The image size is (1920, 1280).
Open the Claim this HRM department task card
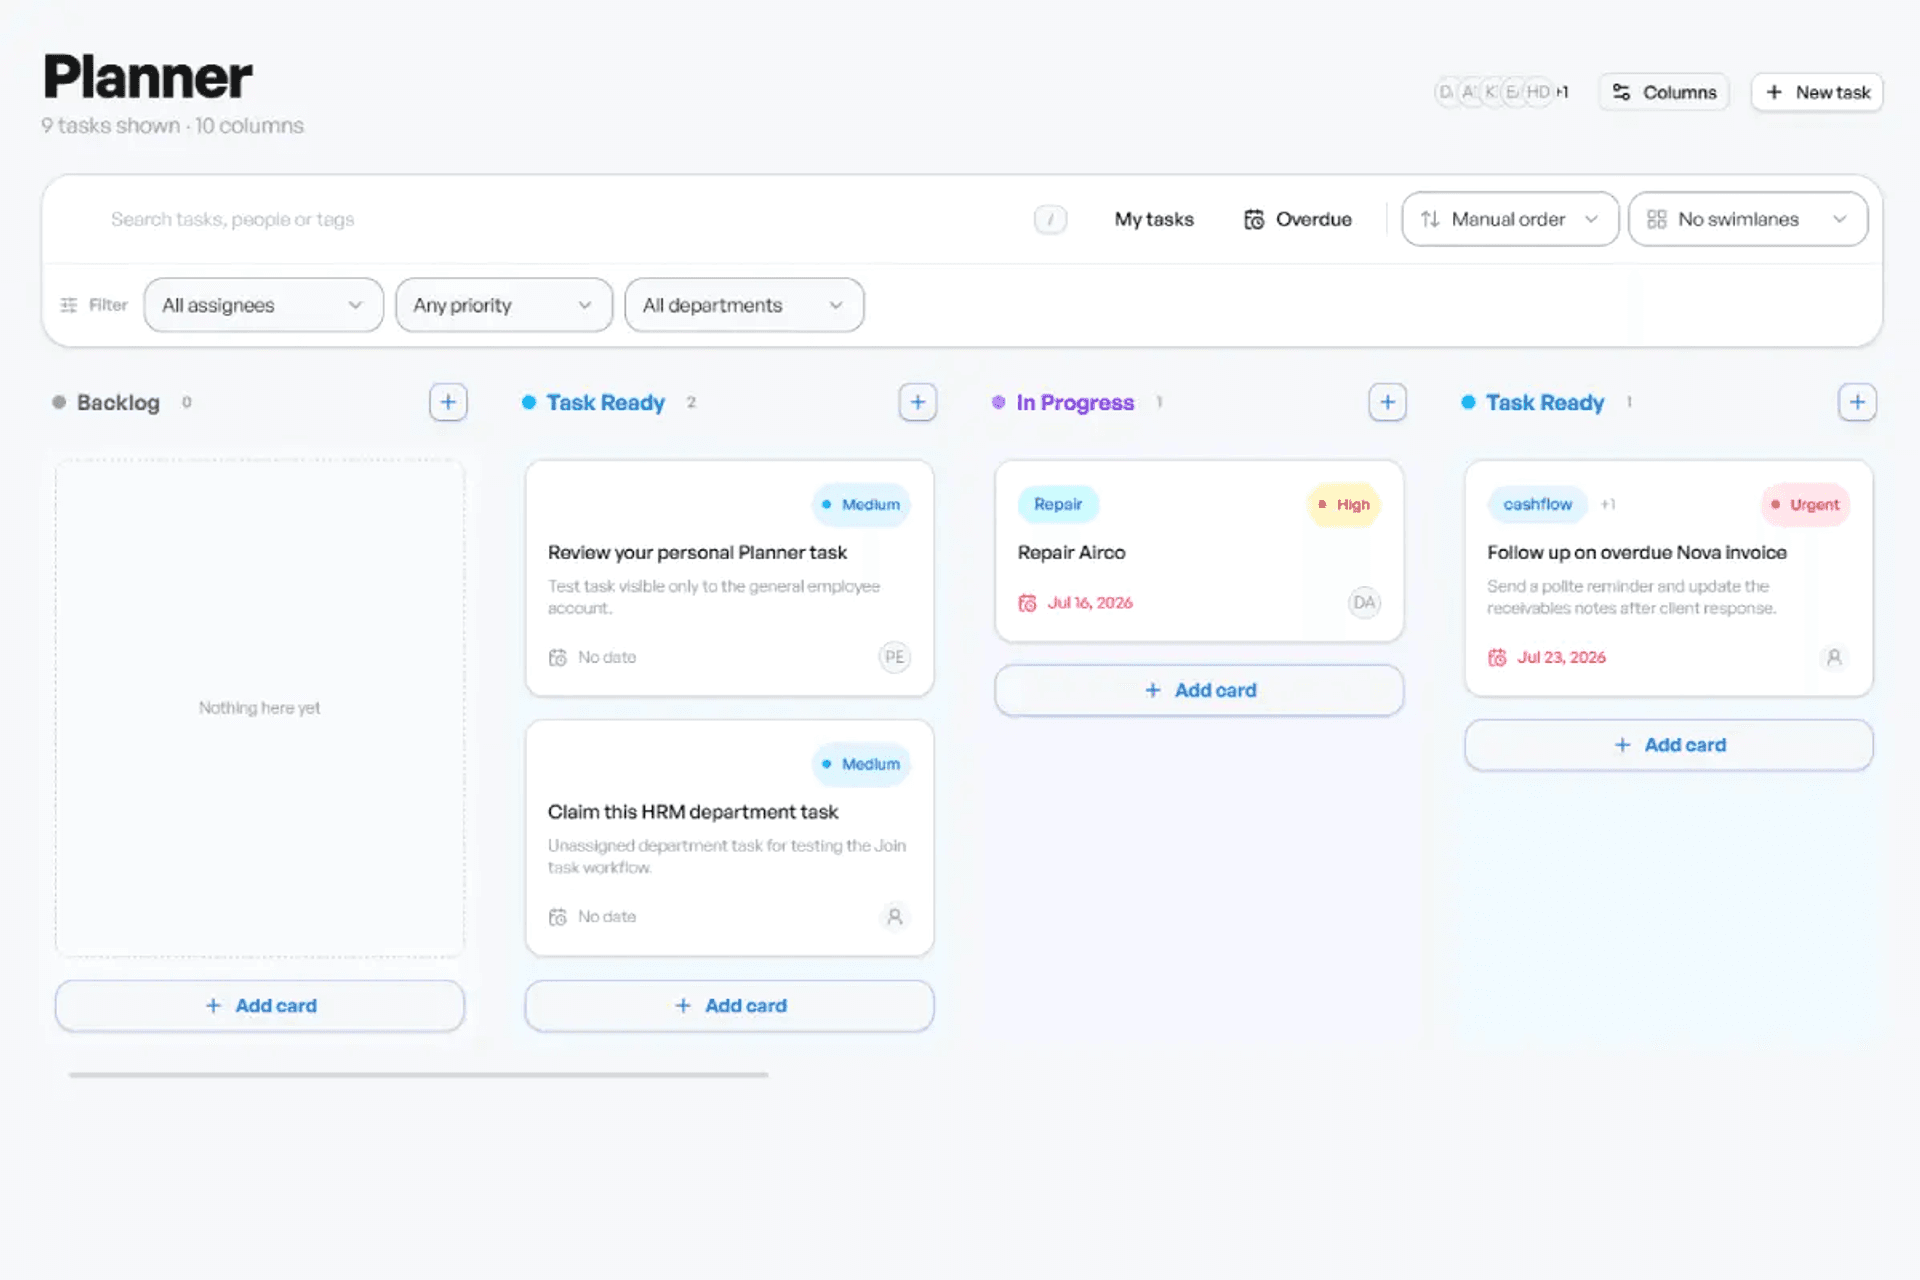point(729,838)
